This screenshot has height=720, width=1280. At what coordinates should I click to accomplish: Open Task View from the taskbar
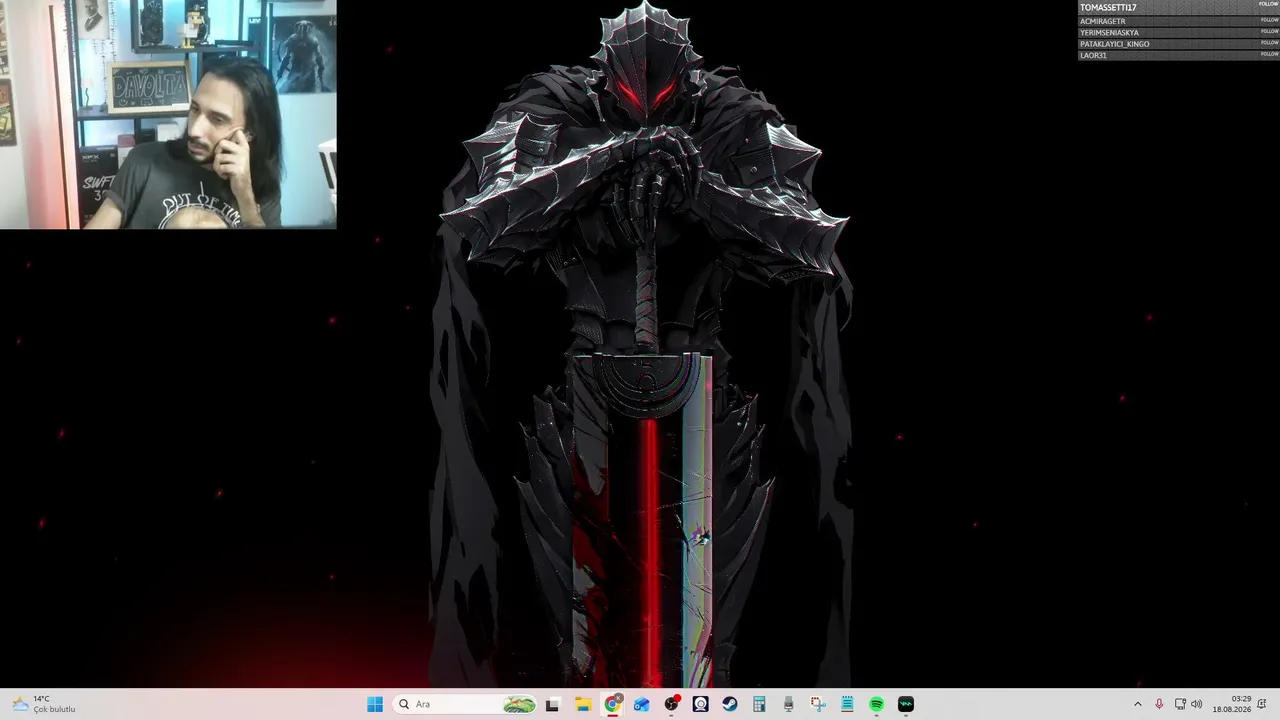[552, 704]
